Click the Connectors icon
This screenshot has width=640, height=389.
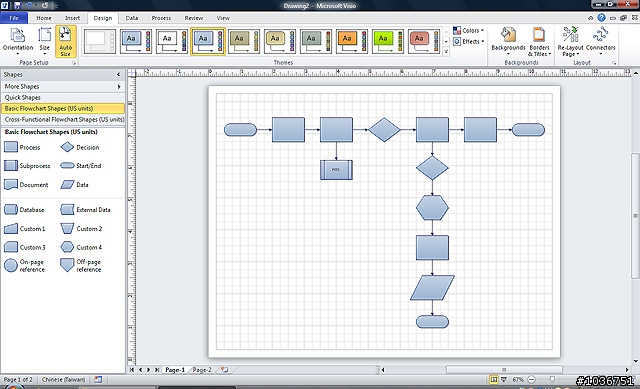(x=600, y=35)
